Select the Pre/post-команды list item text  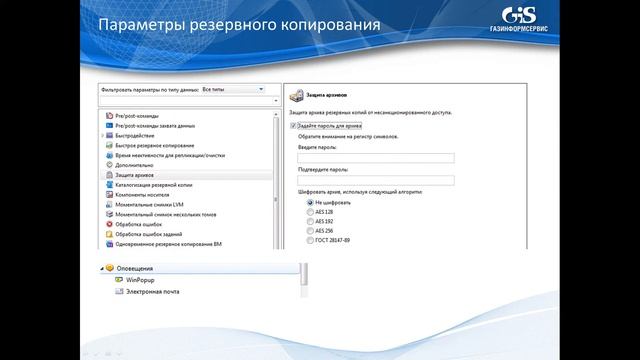point(137,116)
